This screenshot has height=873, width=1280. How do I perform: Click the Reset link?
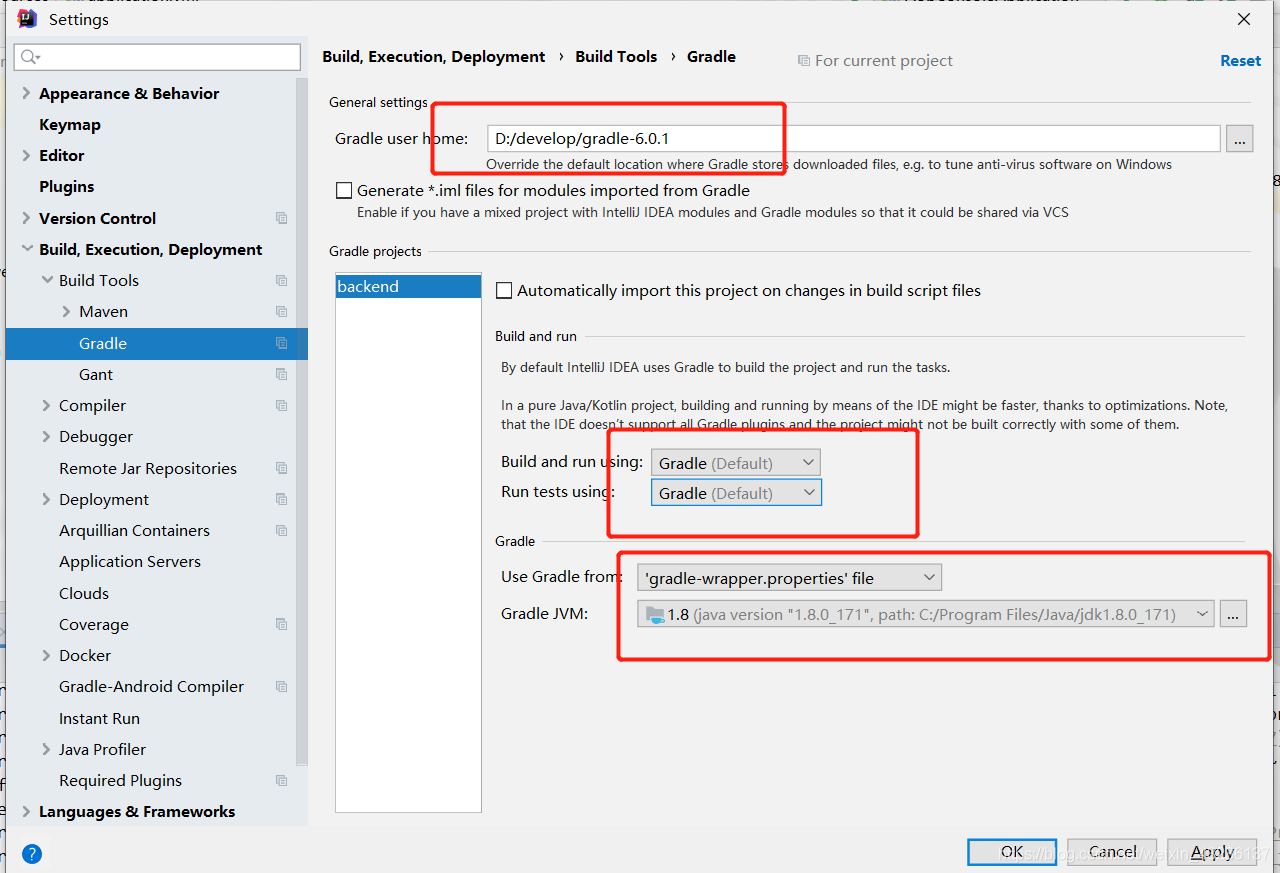[x=1240, y=61]
